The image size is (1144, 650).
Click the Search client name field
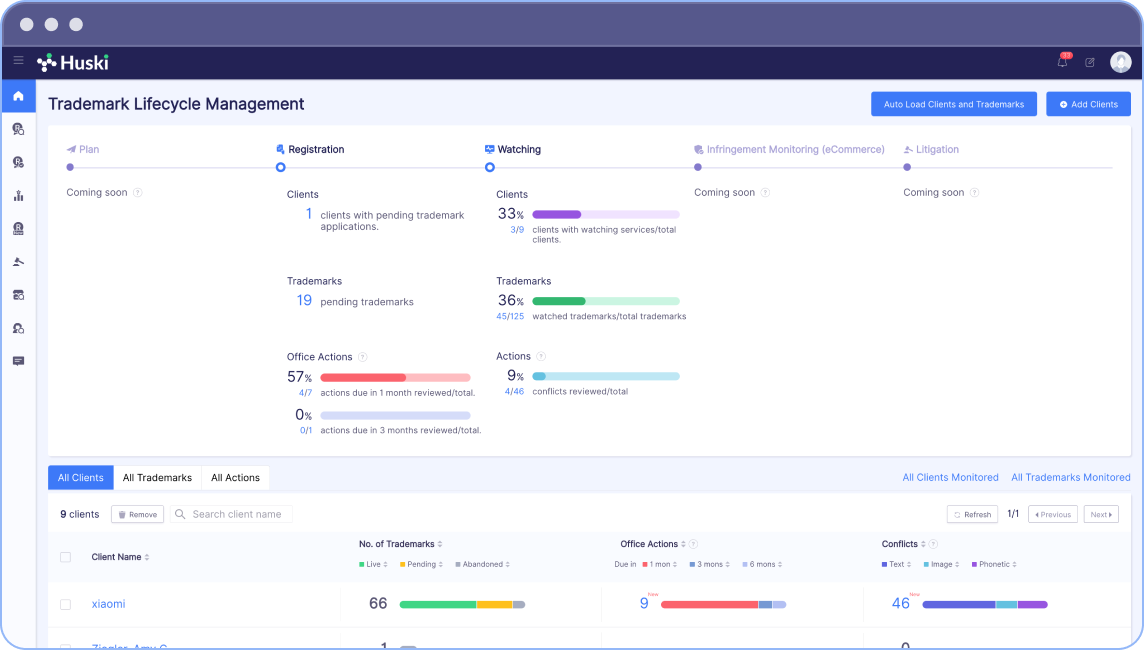coord(237,514)
